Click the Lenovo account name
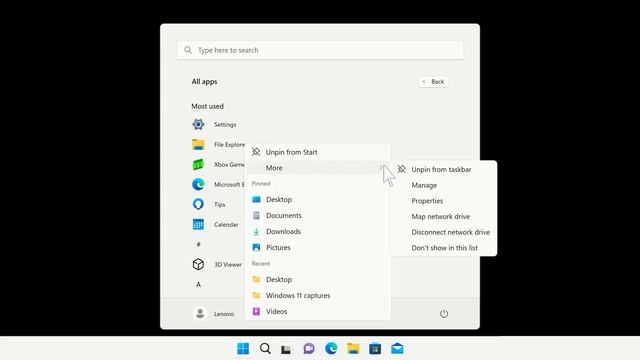 tap(224, 314)
